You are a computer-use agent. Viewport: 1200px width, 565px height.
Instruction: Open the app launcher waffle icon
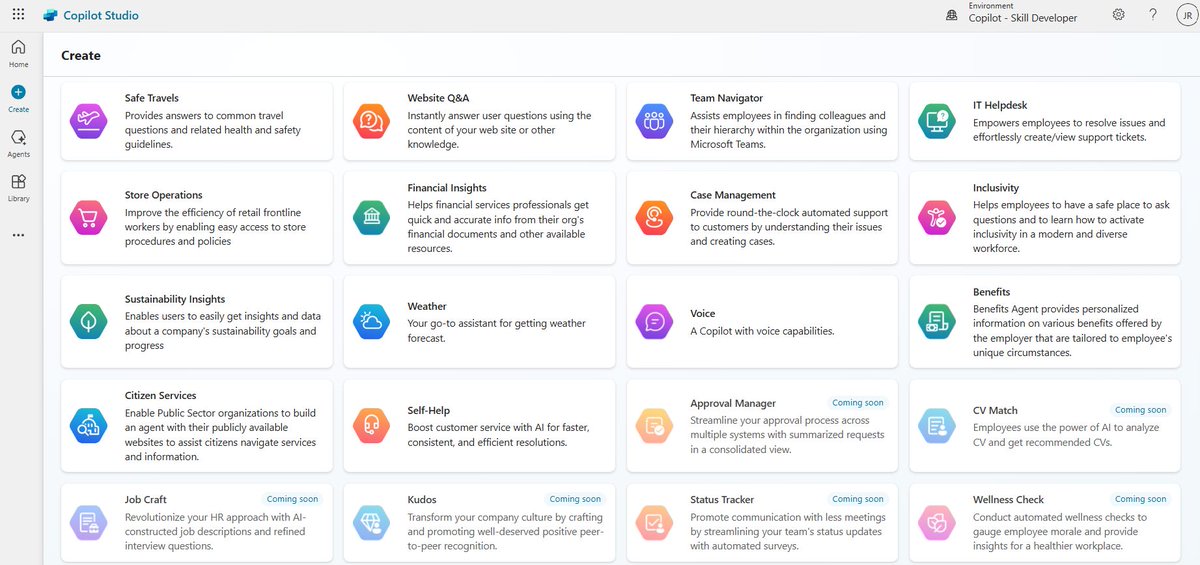pyautogui.click(x=18, y=15)
